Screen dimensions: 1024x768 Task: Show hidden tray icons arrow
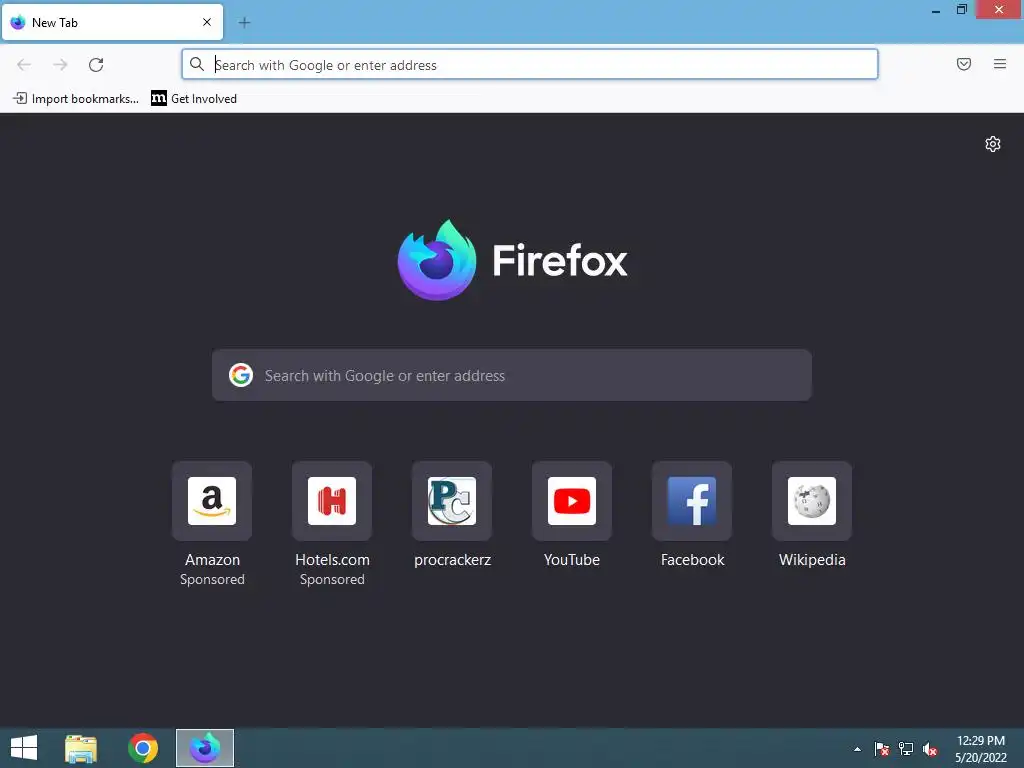click(857, 749)
